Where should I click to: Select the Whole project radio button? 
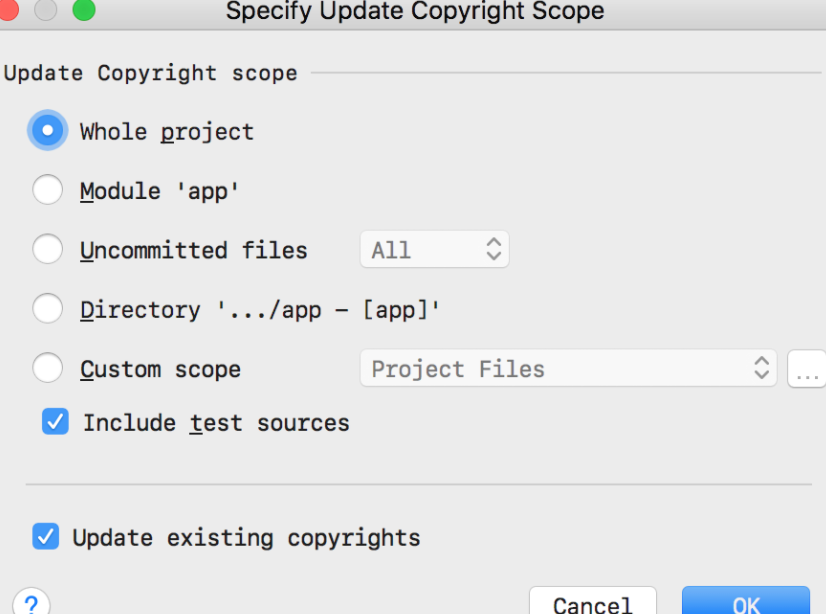(x=47, y=130)
